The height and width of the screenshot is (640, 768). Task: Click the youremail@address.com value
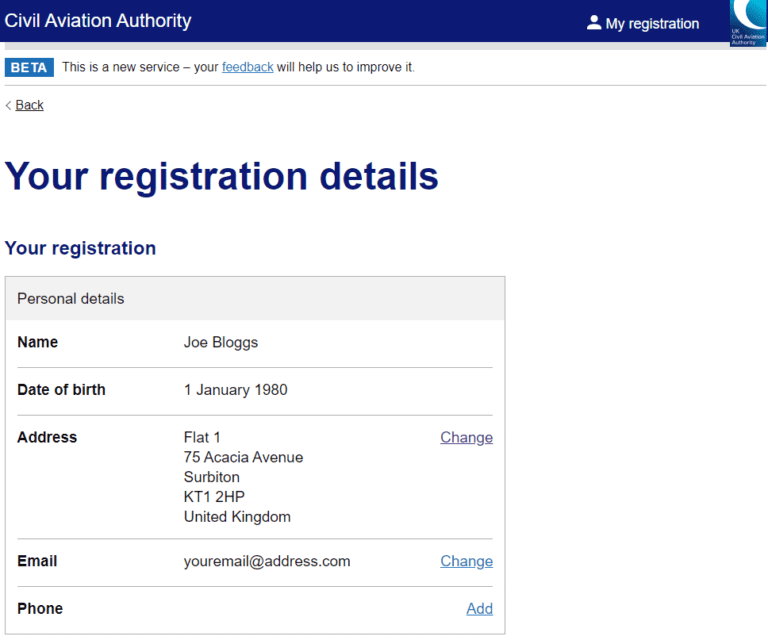tap(267, 561)
